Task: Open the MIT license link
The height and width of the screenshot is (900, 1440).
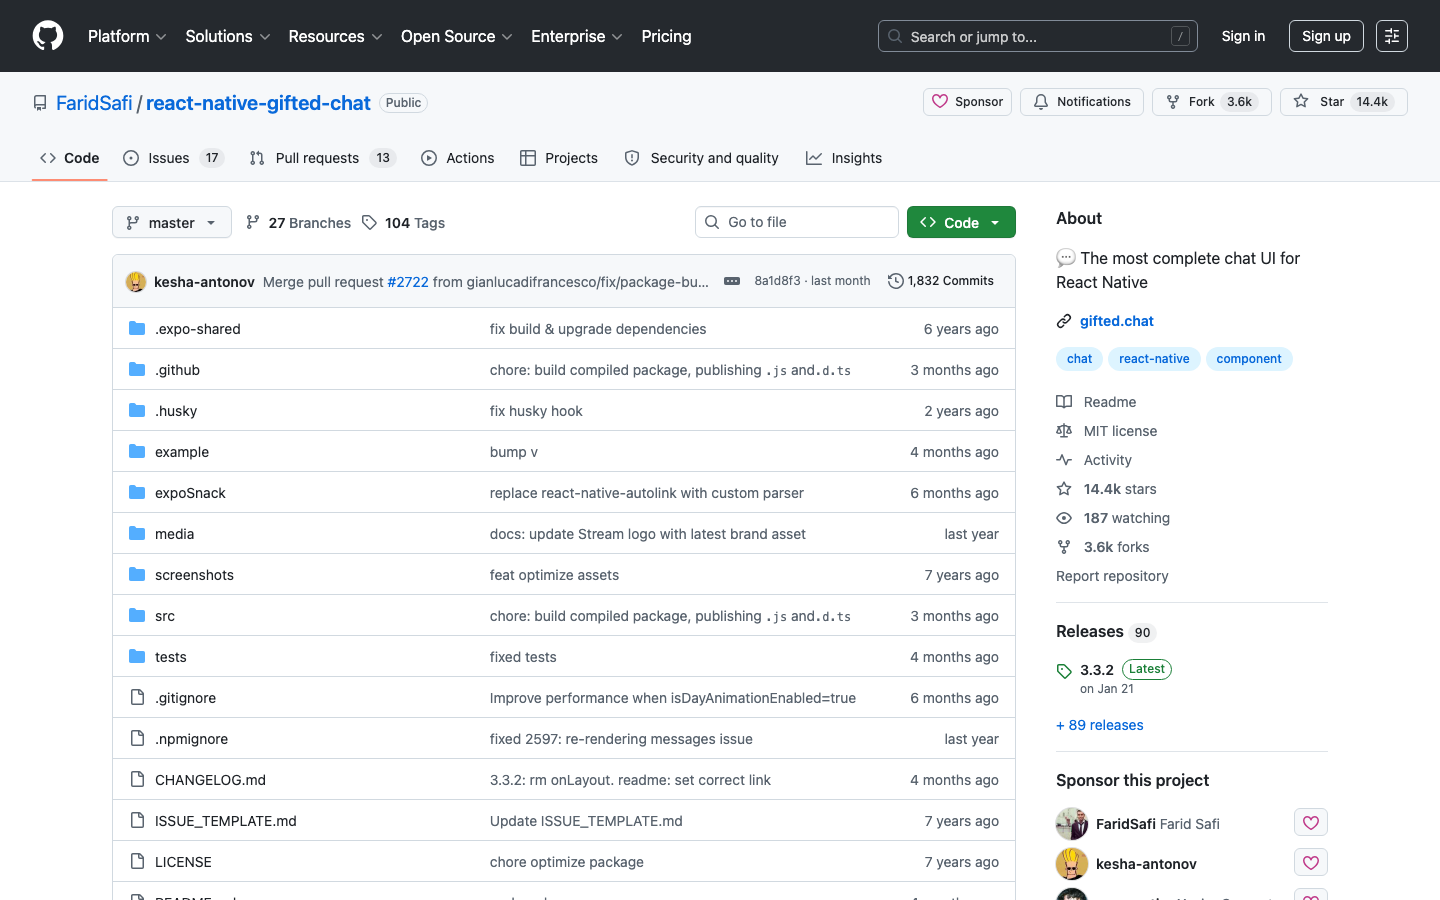Action: [x=1107, y=431]
